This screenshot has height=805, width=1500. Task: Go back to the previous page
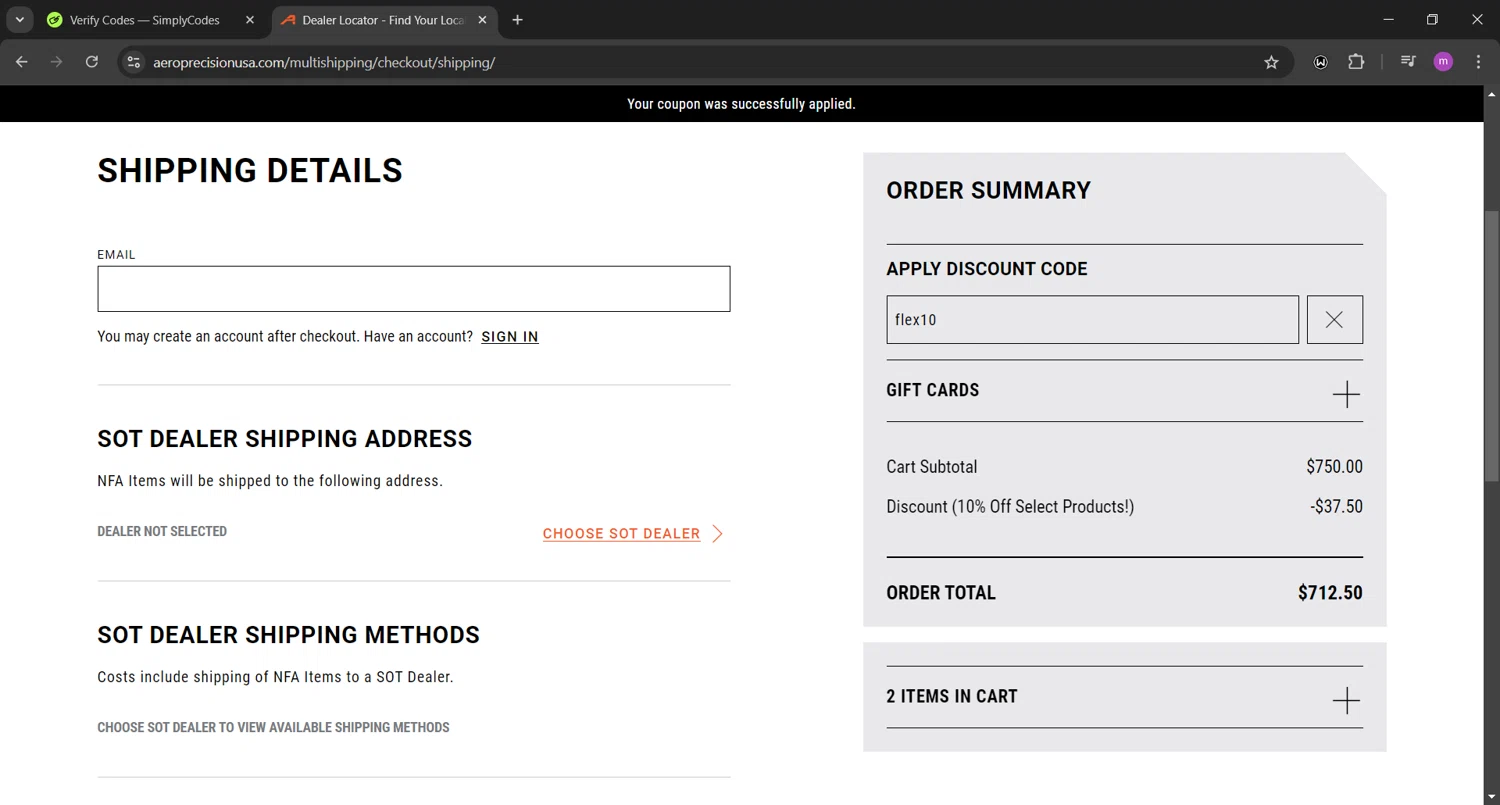click(x=22, y=62)
